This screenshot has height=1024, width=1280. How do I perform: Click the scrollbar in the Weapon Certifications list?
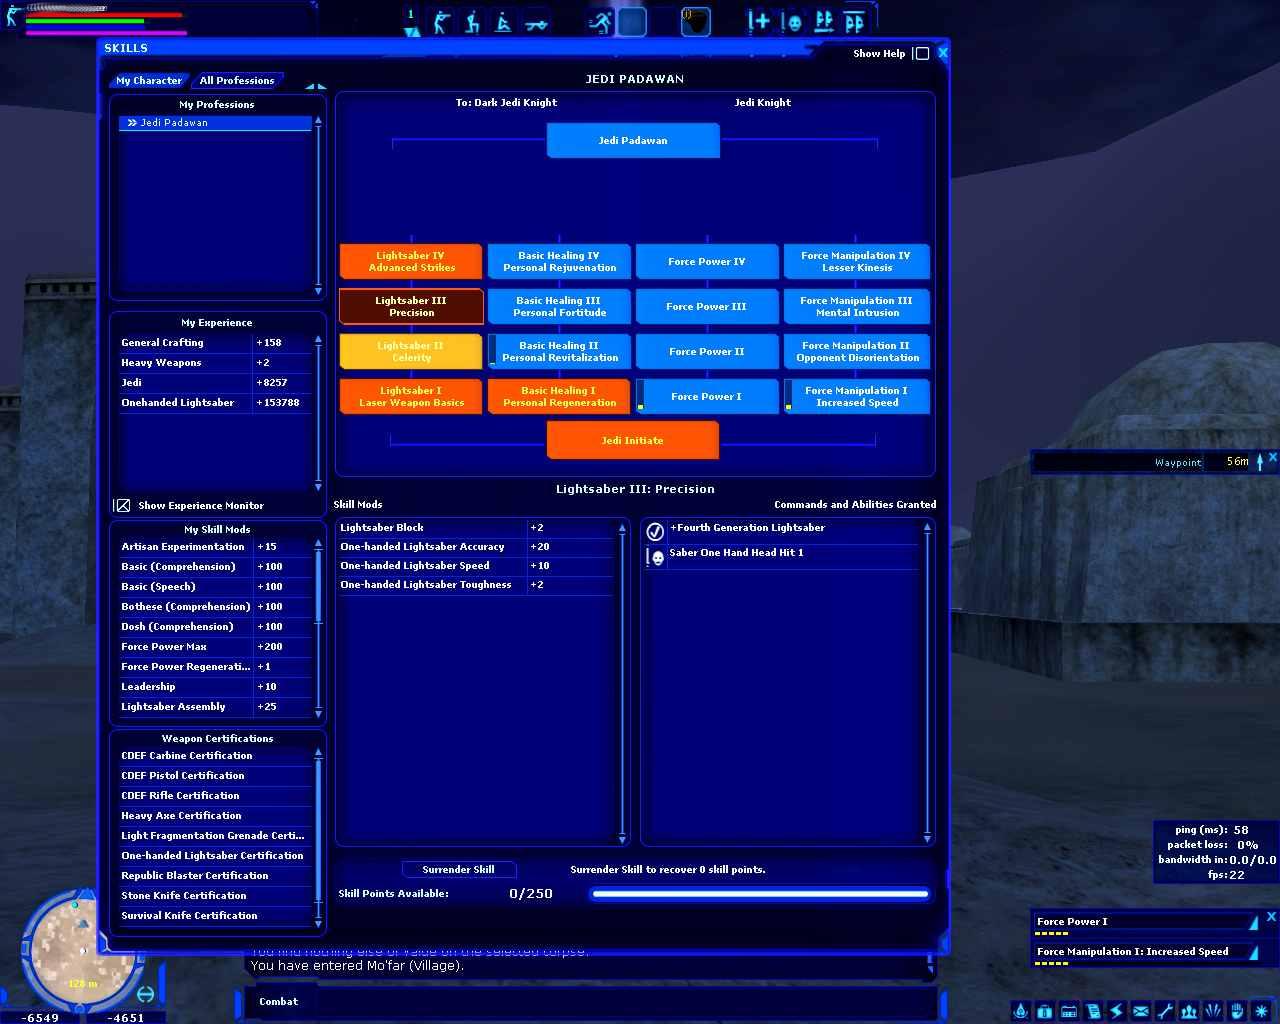(x=319, y=838)
